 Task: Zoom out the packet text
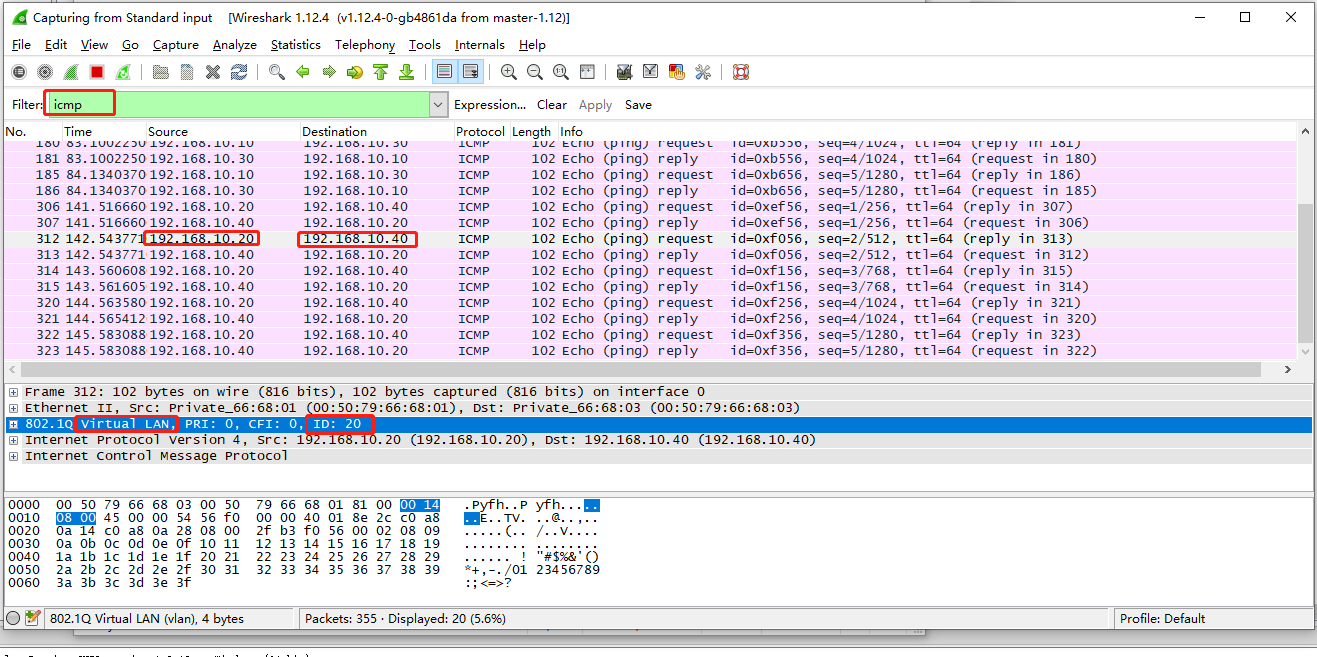[x=535, y=72]
